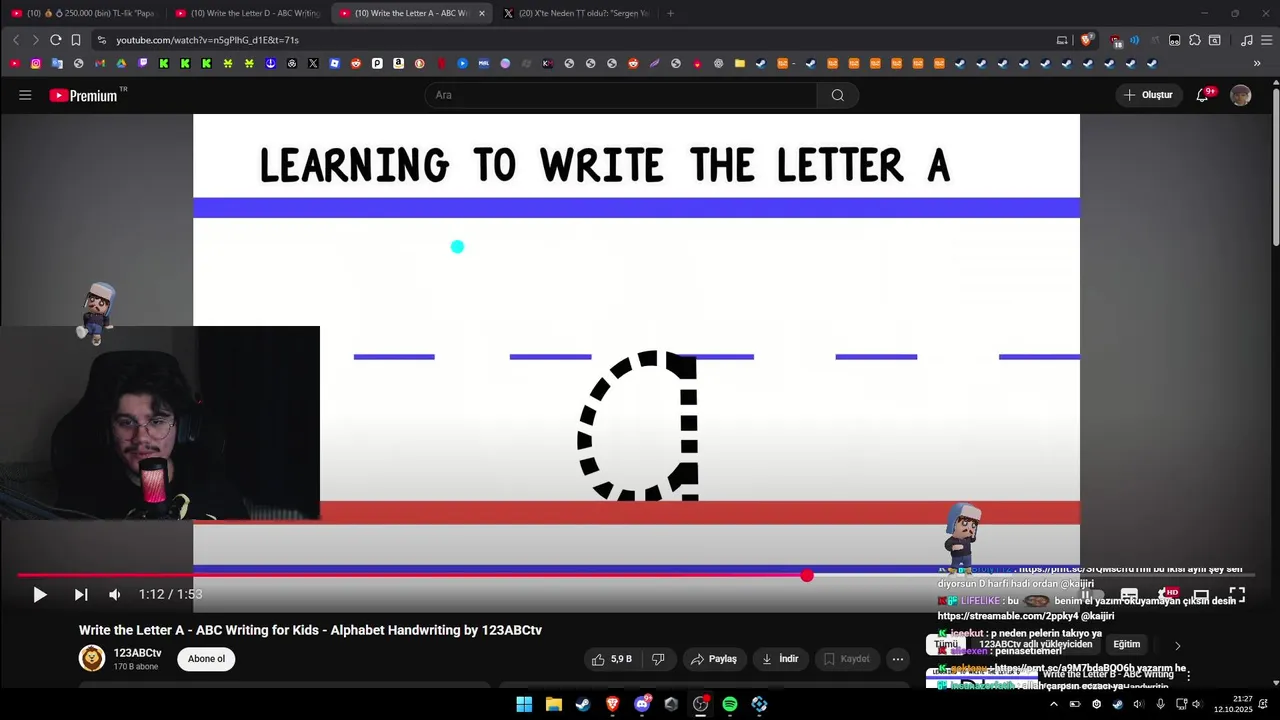
Task: Go back in browser history
Action: click(x=16, y=40)
